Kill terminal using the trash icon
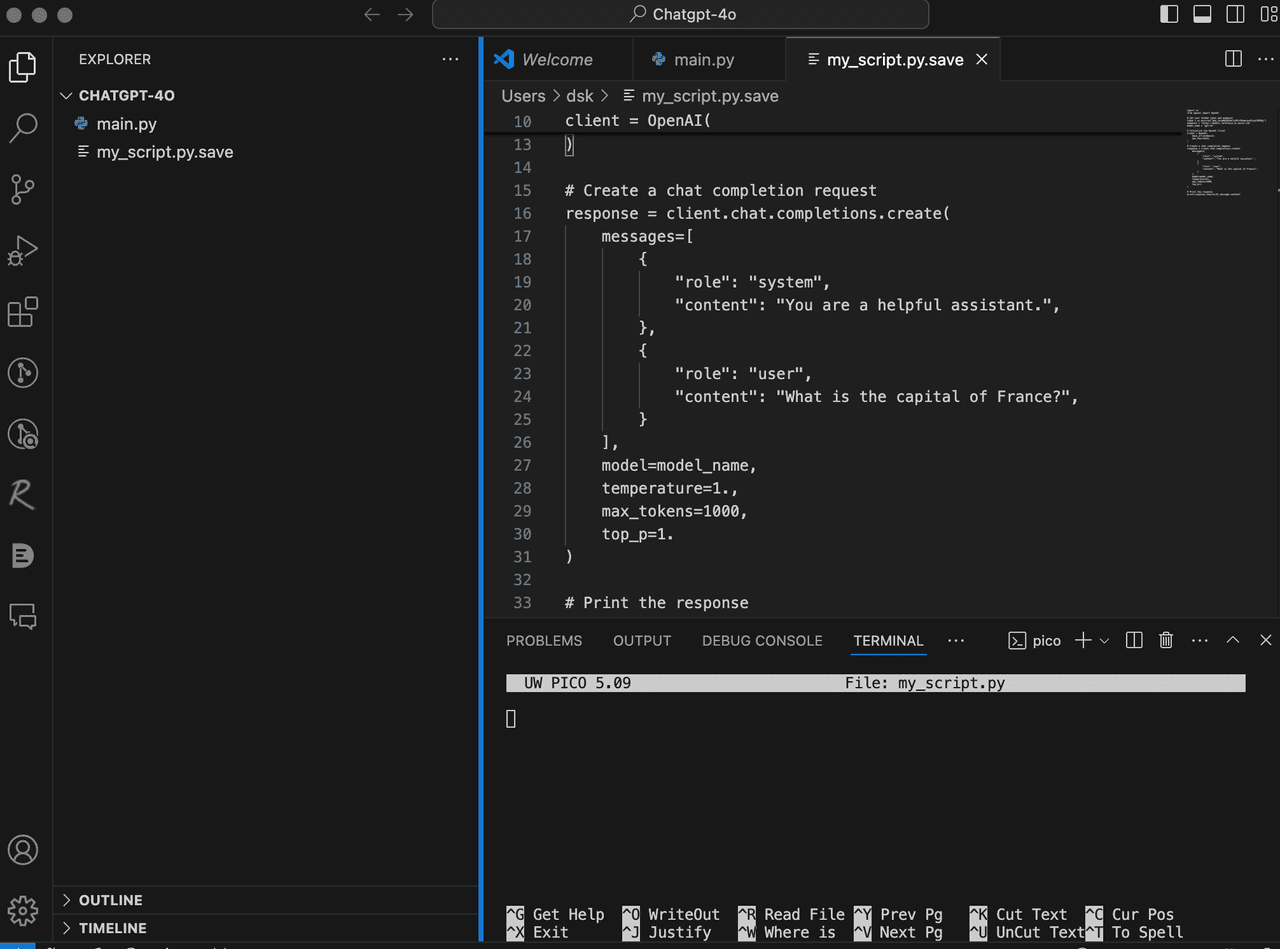The width and height of the screenshot is (1280, 949). [x=1165, y=641]
